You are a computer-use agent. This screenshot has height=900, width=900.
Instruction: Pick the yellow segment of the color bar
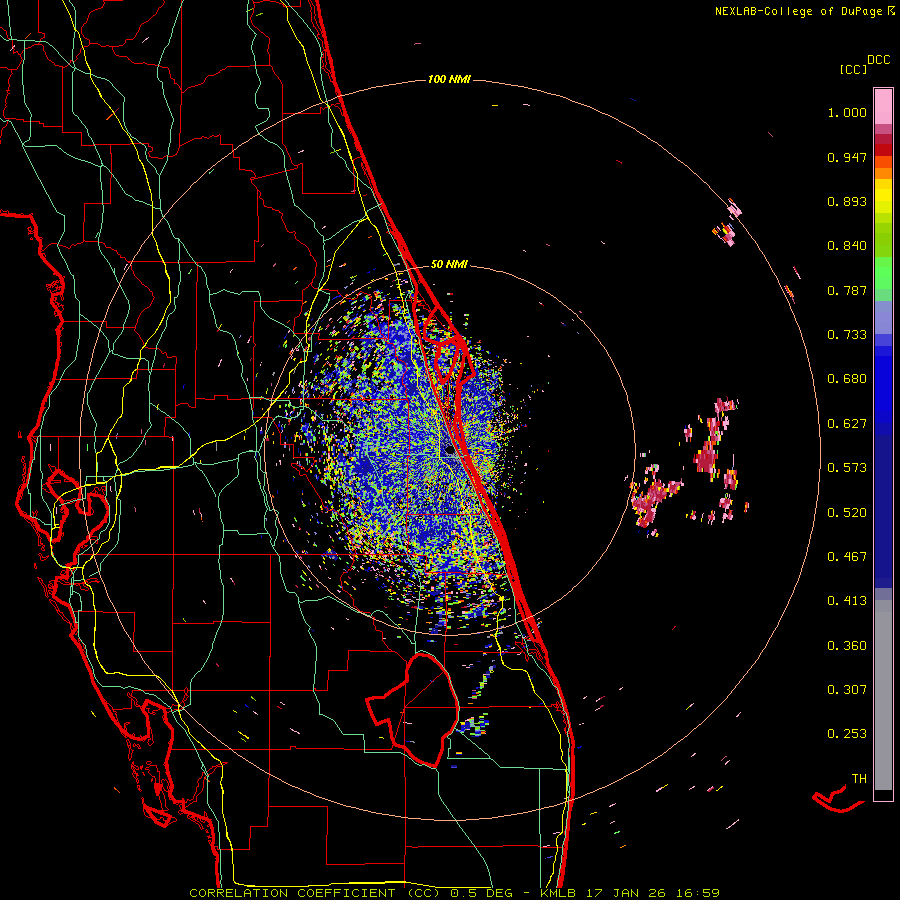[883, 196]
